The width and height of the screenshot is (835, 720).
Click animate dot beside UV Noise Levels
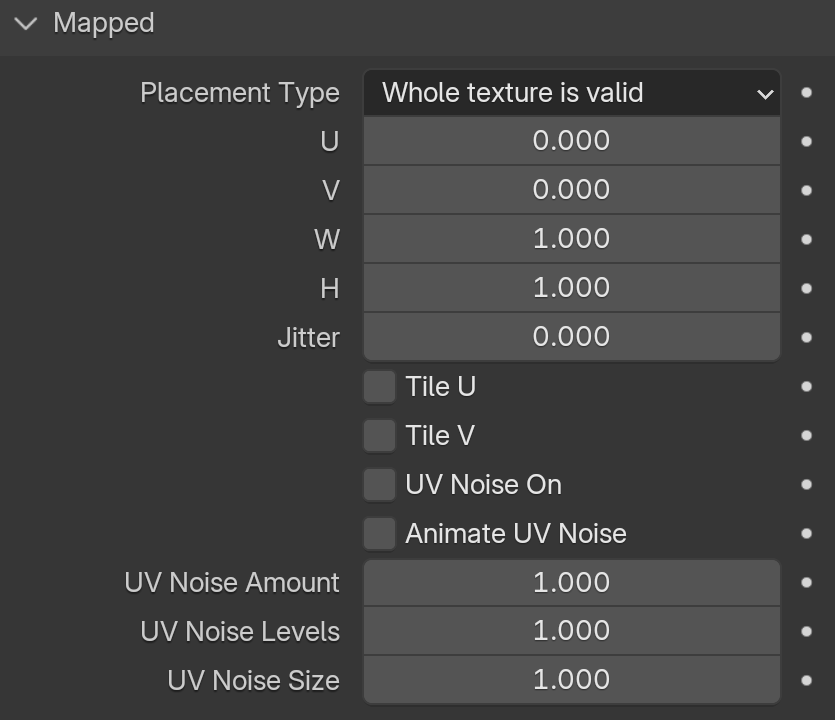[x=806, y=632]
